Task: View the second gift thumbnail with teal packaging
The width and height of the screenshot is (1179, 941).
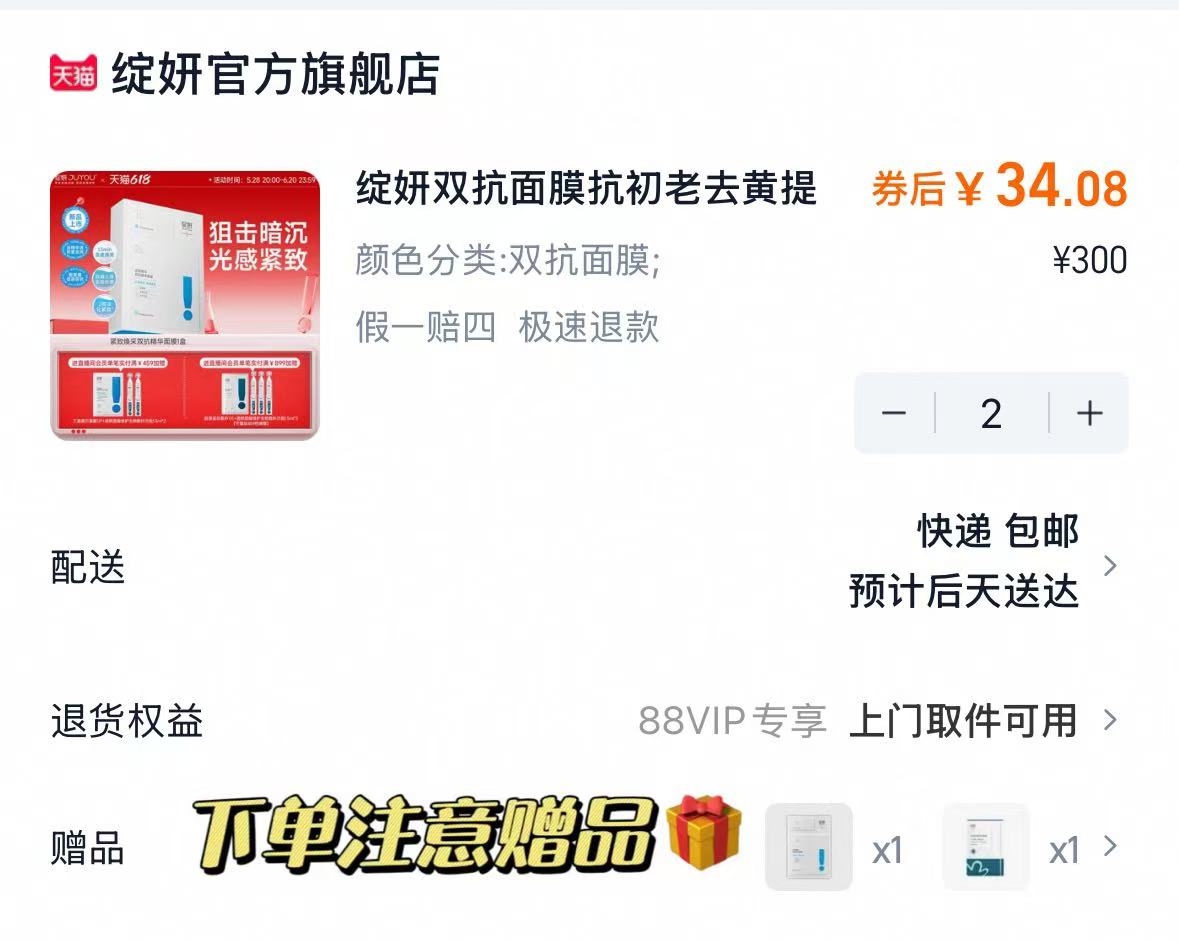Action: tap(986, 847)
